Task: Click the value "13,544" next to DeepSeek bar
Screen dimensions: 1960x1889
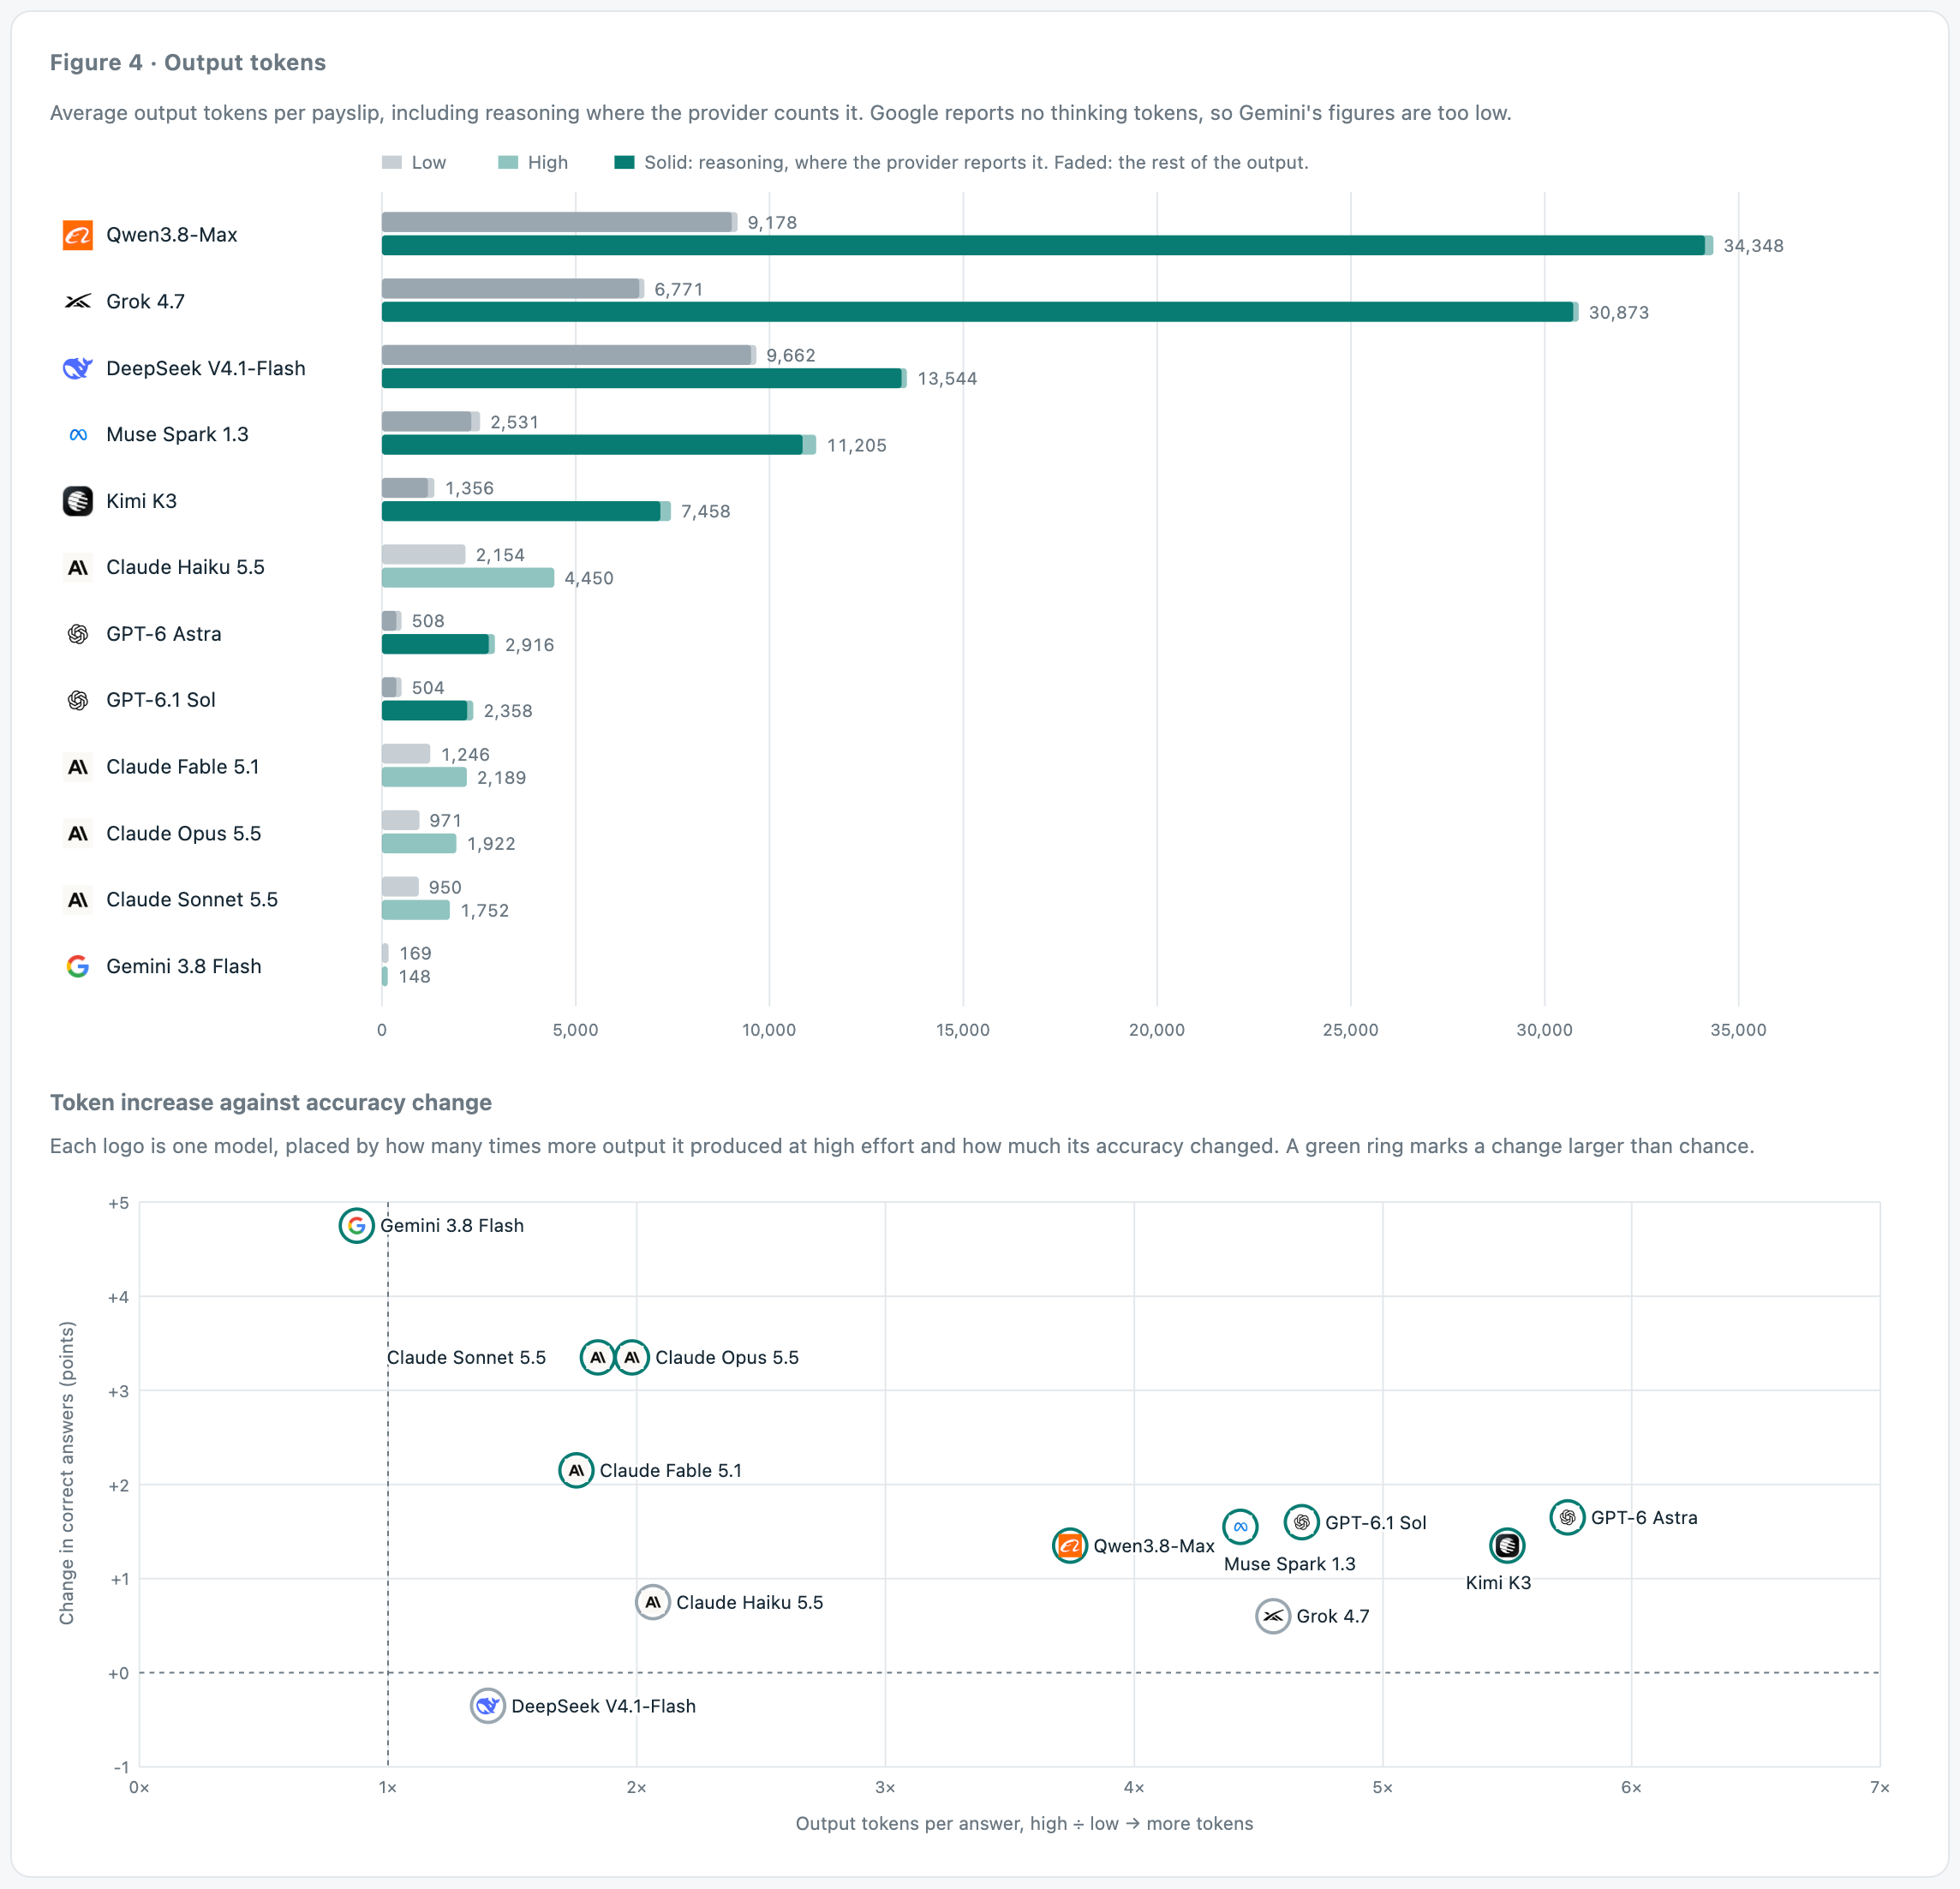Action: [947, 379]
